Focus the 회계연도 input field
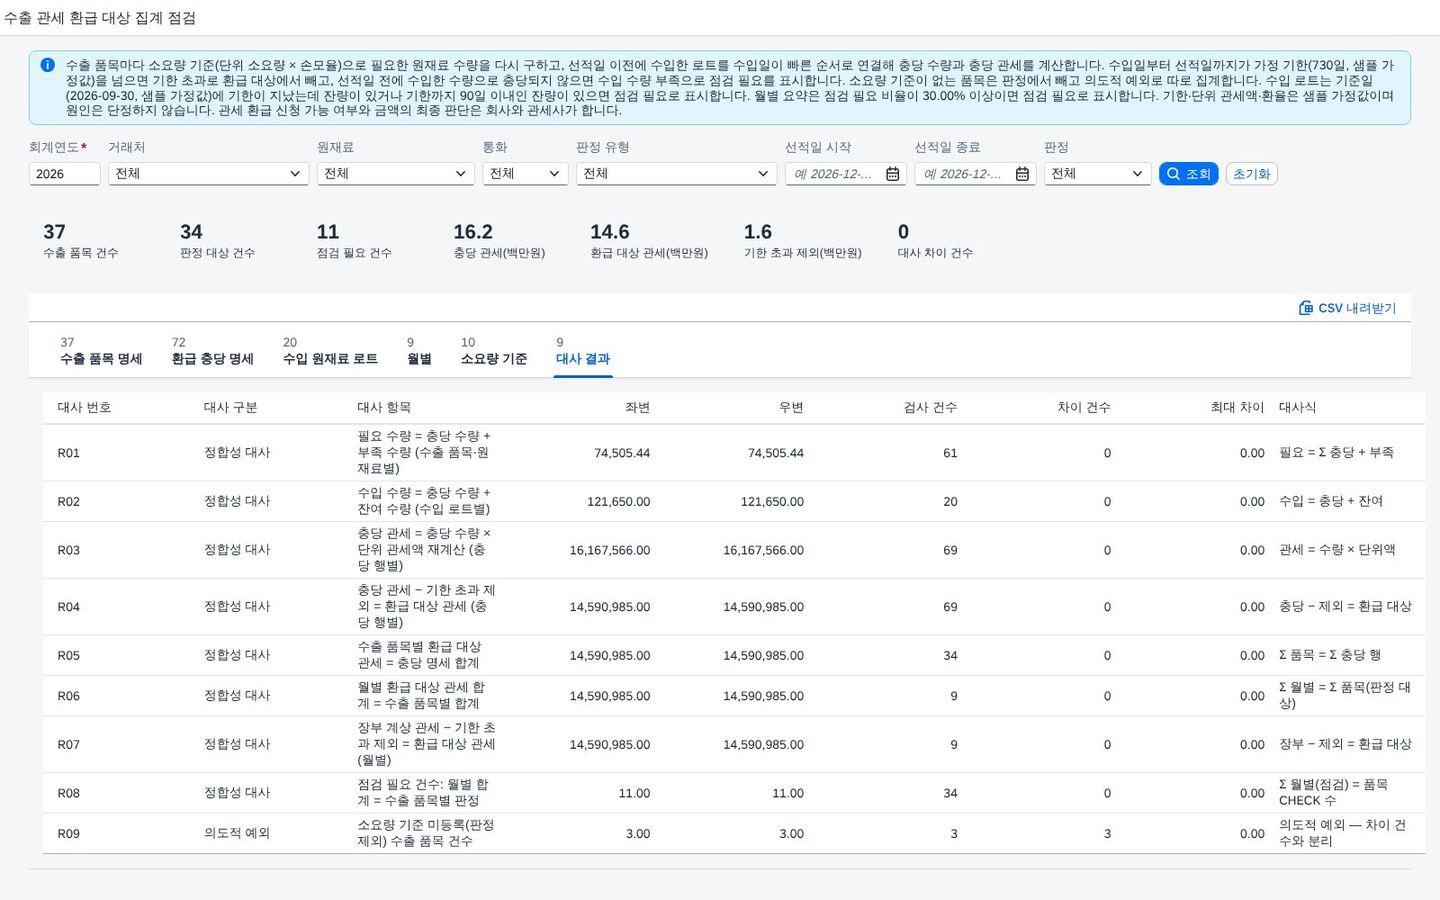 pyautogui.click(x=64, y=174)
